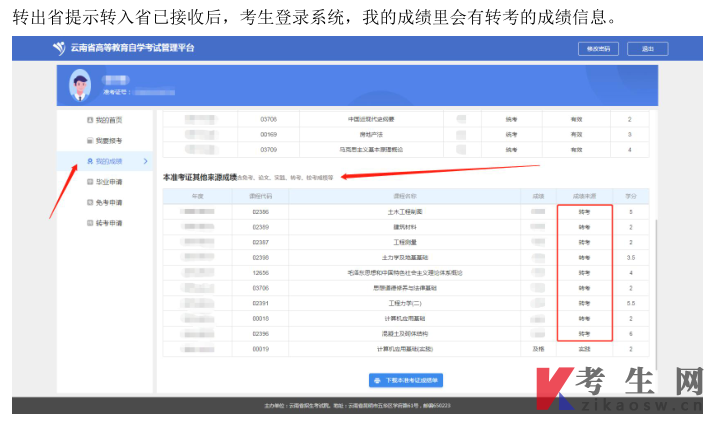The width and height of the screenshot is (718, 424).
Task: Click the 成绩来源 column header
Action: [584, 196]
